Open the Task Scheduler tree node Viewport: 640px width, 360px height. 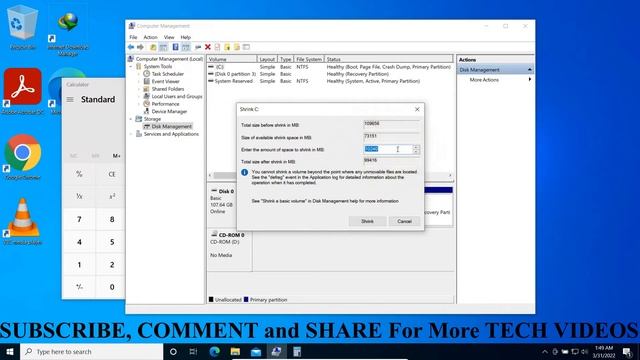(167, 74)
